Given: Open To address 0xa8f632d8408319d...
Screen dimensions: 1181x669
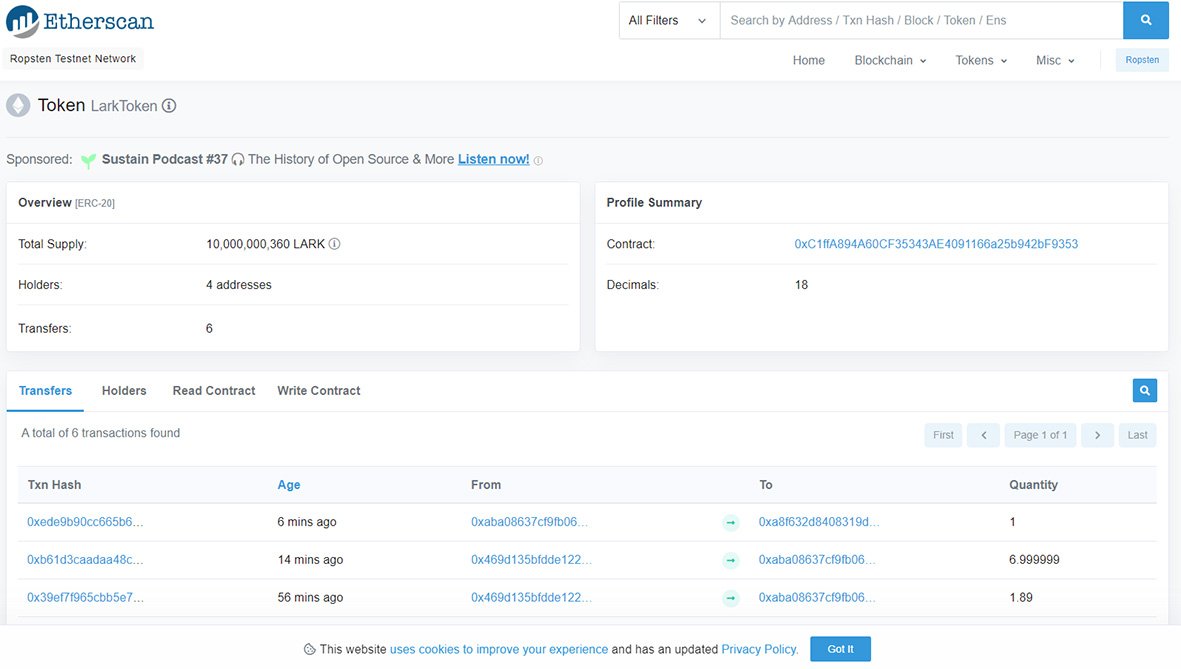Looking at the screenshot, I should 819,522.
